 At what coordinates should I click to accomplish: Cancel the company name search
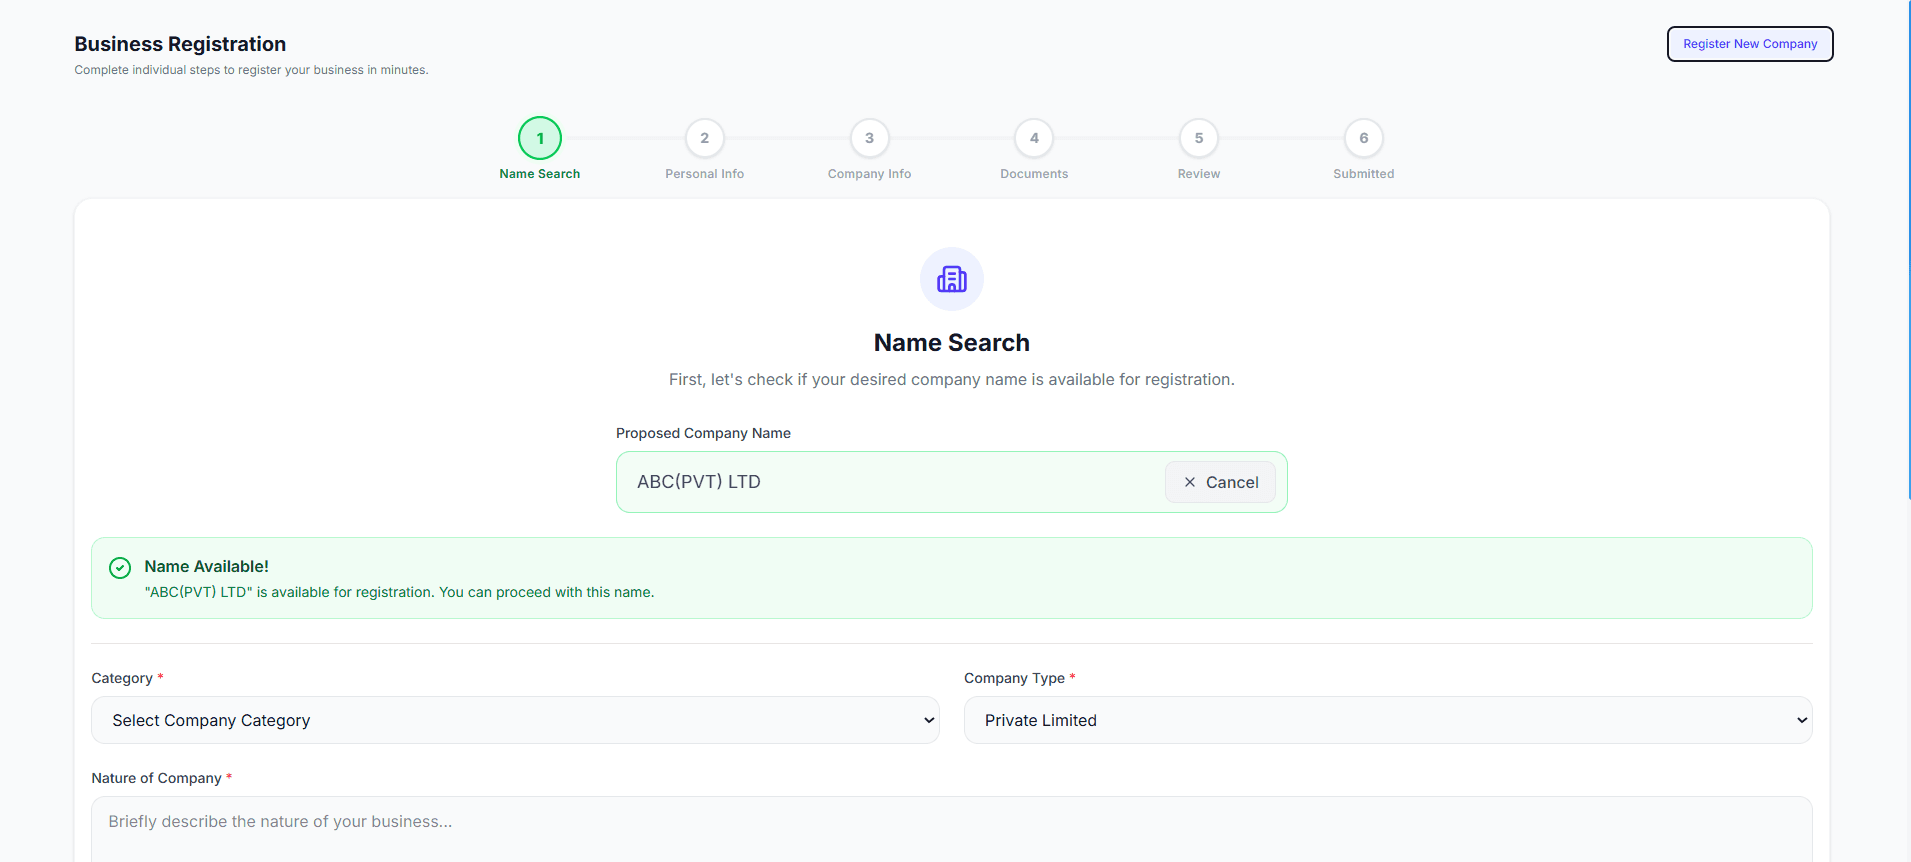1220,482
